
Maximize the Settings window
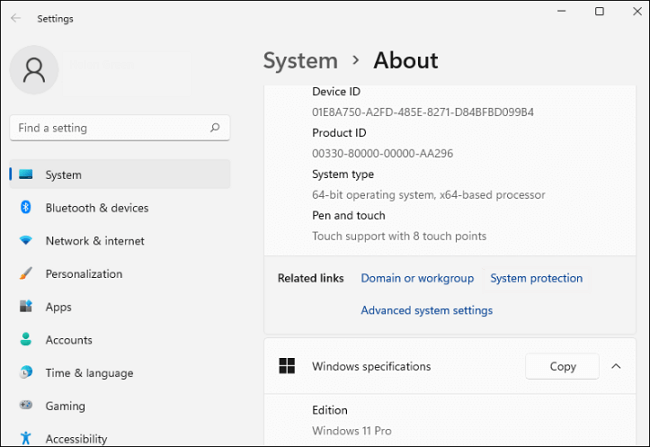[x=599, y=11]
